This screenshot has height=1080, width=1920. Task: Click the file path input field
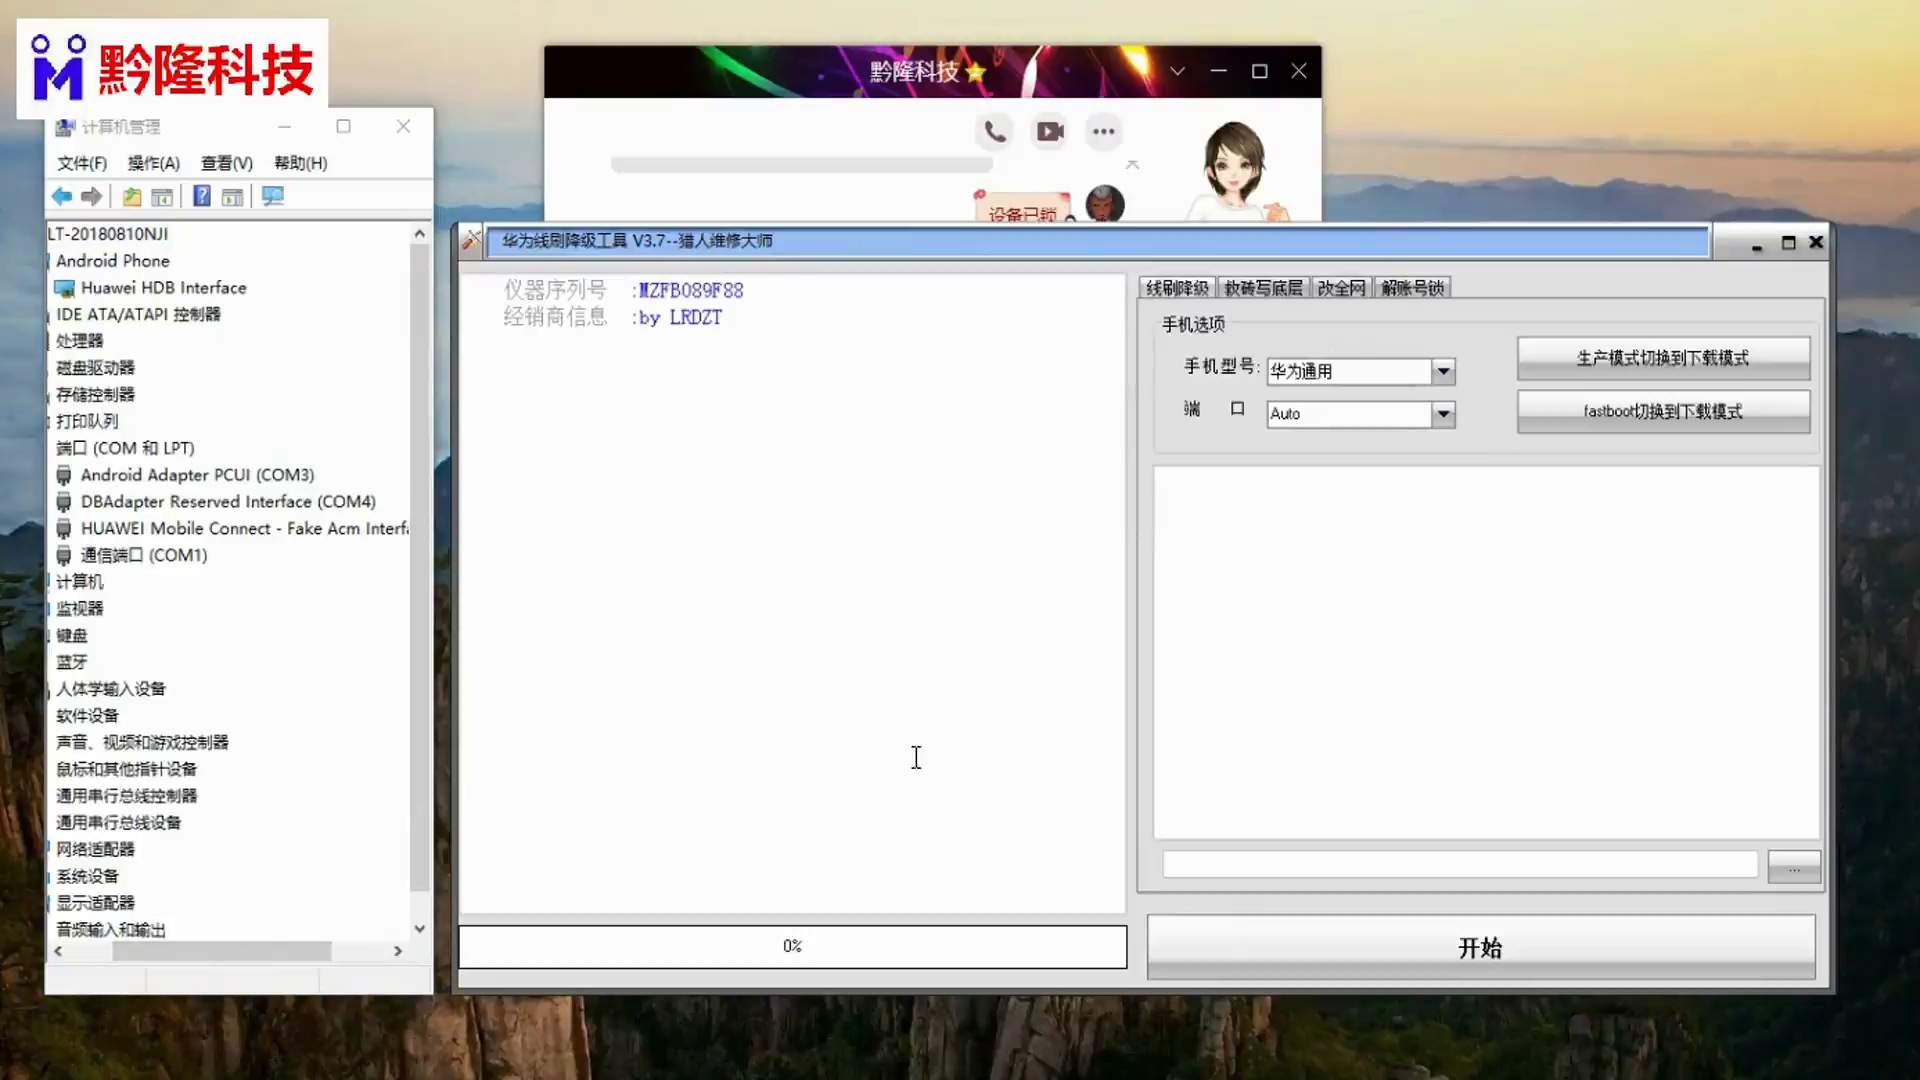click(1460, 865)
